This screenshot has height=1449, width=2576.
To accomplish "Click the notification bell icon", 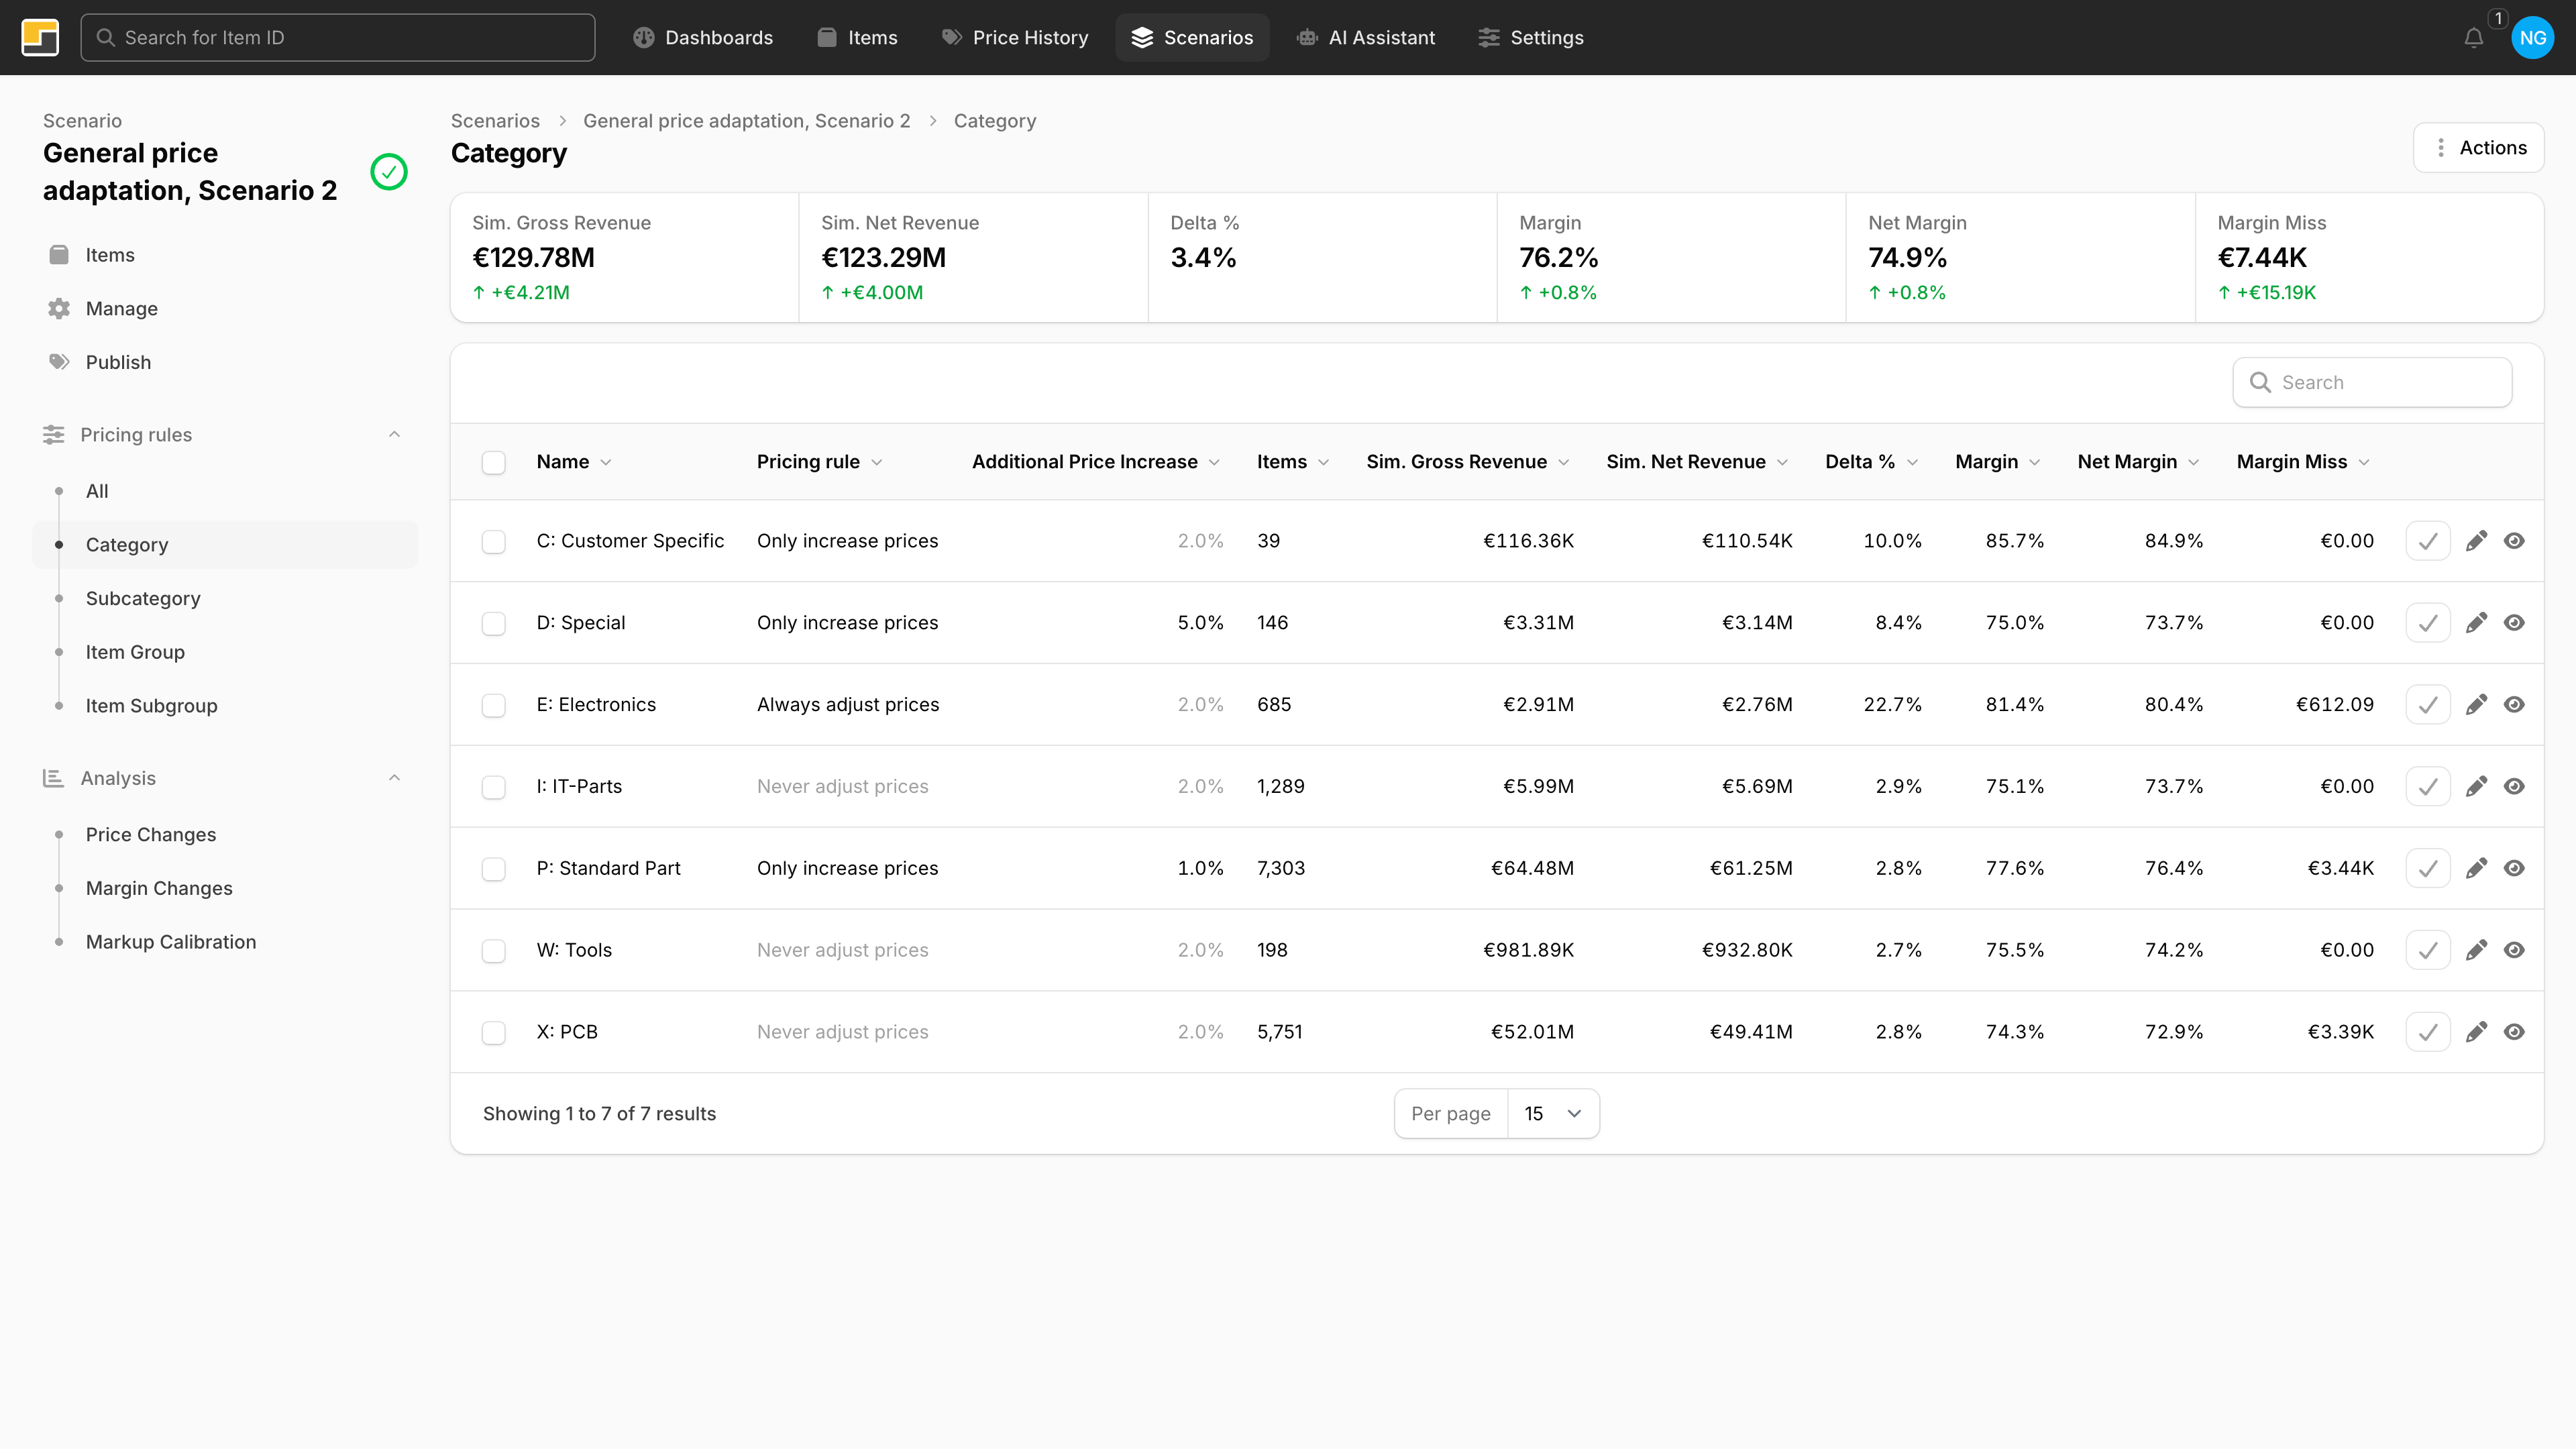I will click(x=2473, y=38).
